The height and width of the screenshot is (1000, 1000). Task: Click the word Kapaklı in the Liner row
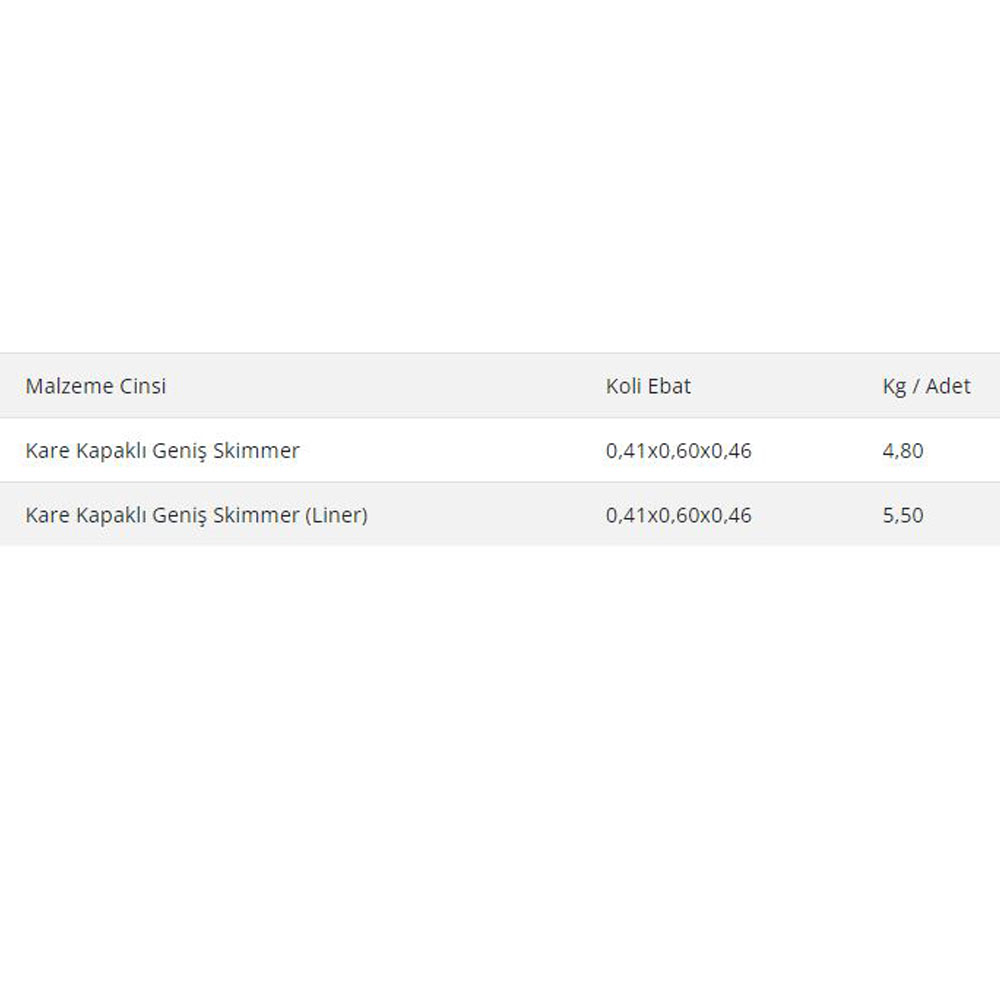pos(111,516)
